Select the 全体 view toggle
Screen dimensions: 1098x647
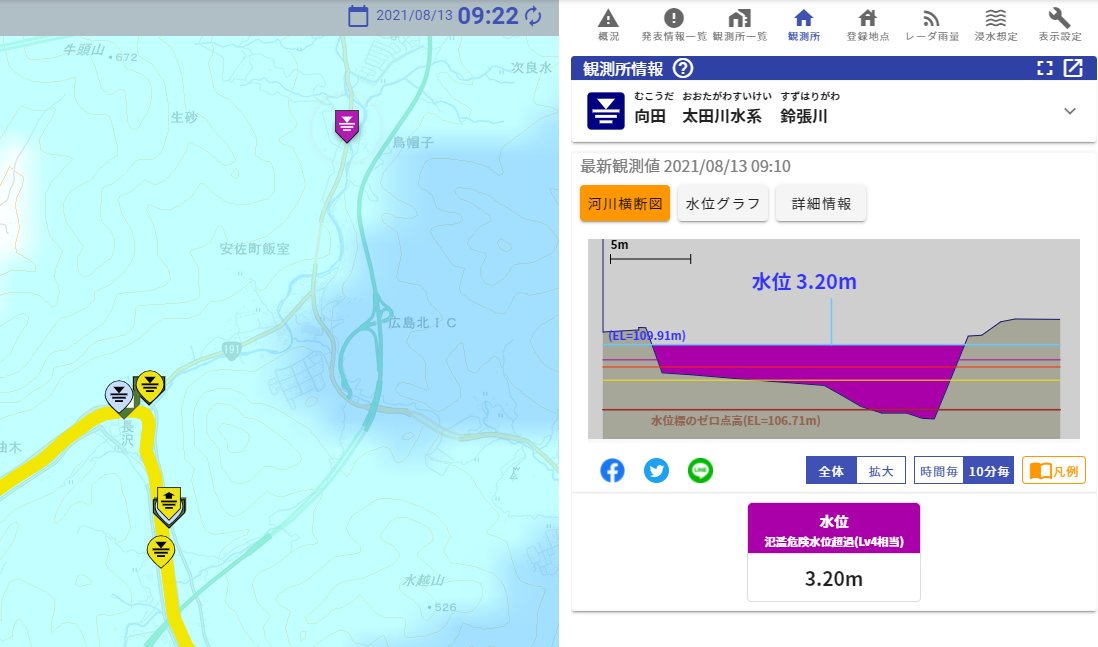(x=831, y=471)
